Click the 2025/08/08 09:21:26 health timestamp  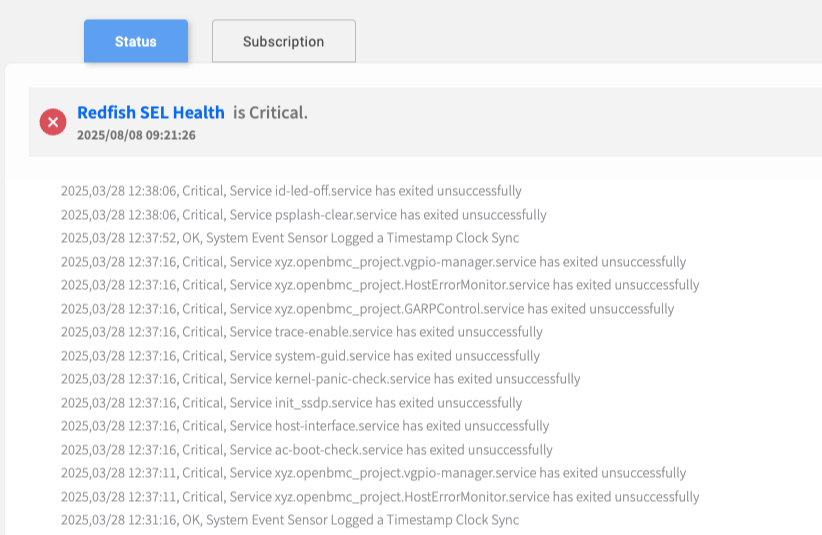point(136,135)
